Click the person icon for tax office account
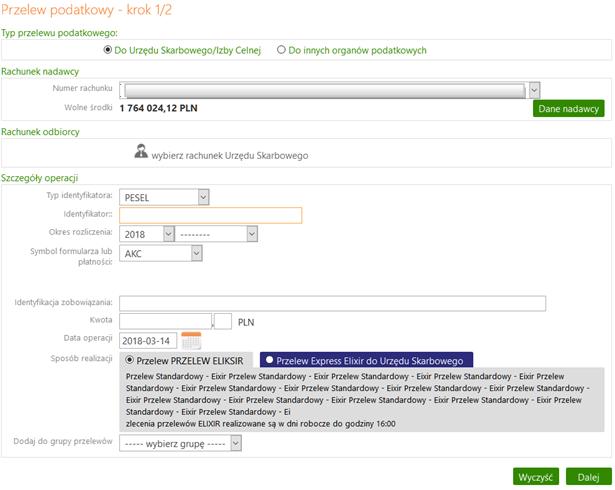 point(141,151)
